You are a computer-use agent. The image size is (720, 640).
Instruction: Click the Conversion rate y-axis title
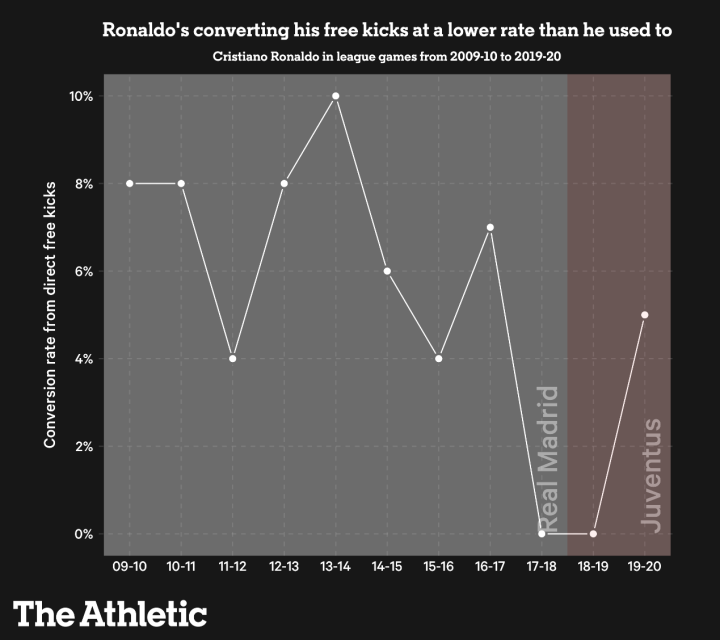[x=50, y=315]
